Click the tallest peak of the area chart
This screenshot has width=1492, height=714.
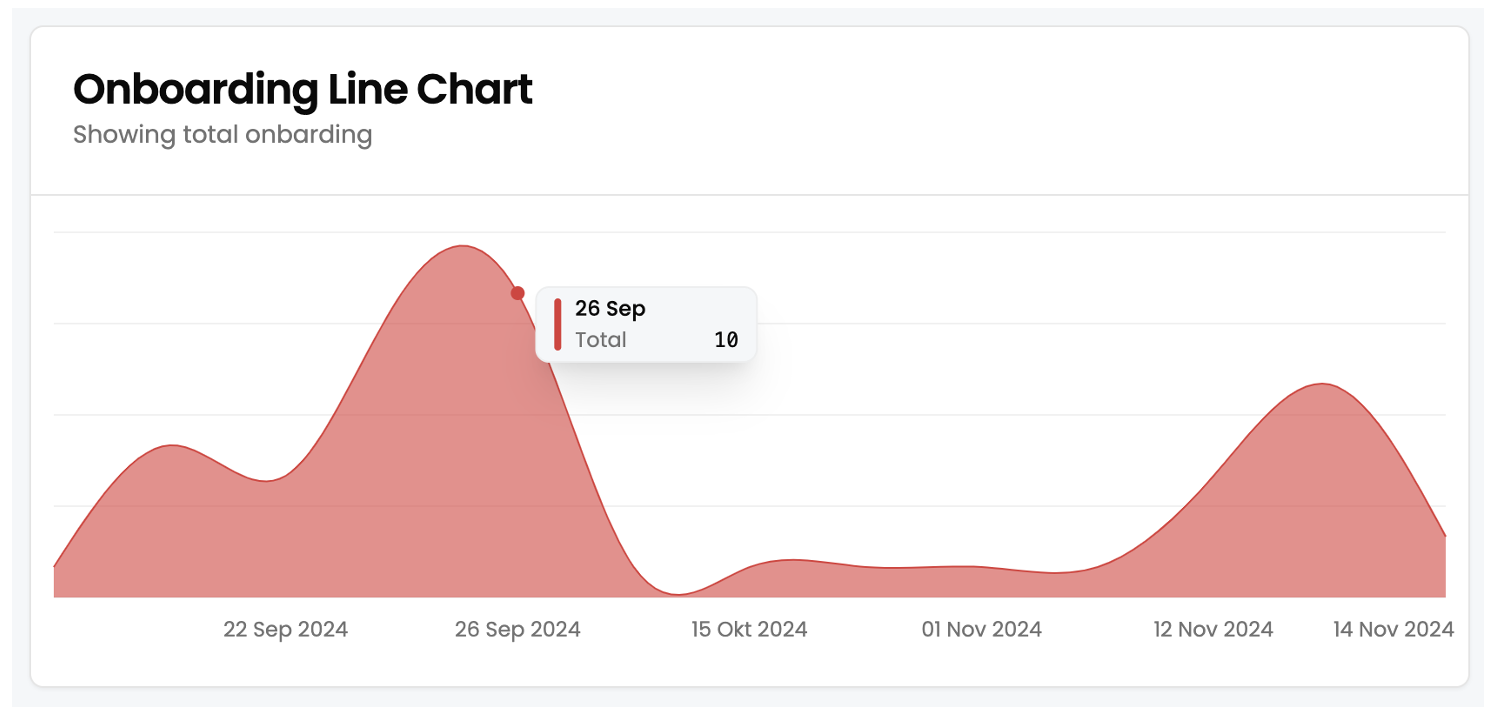point(462,246)
